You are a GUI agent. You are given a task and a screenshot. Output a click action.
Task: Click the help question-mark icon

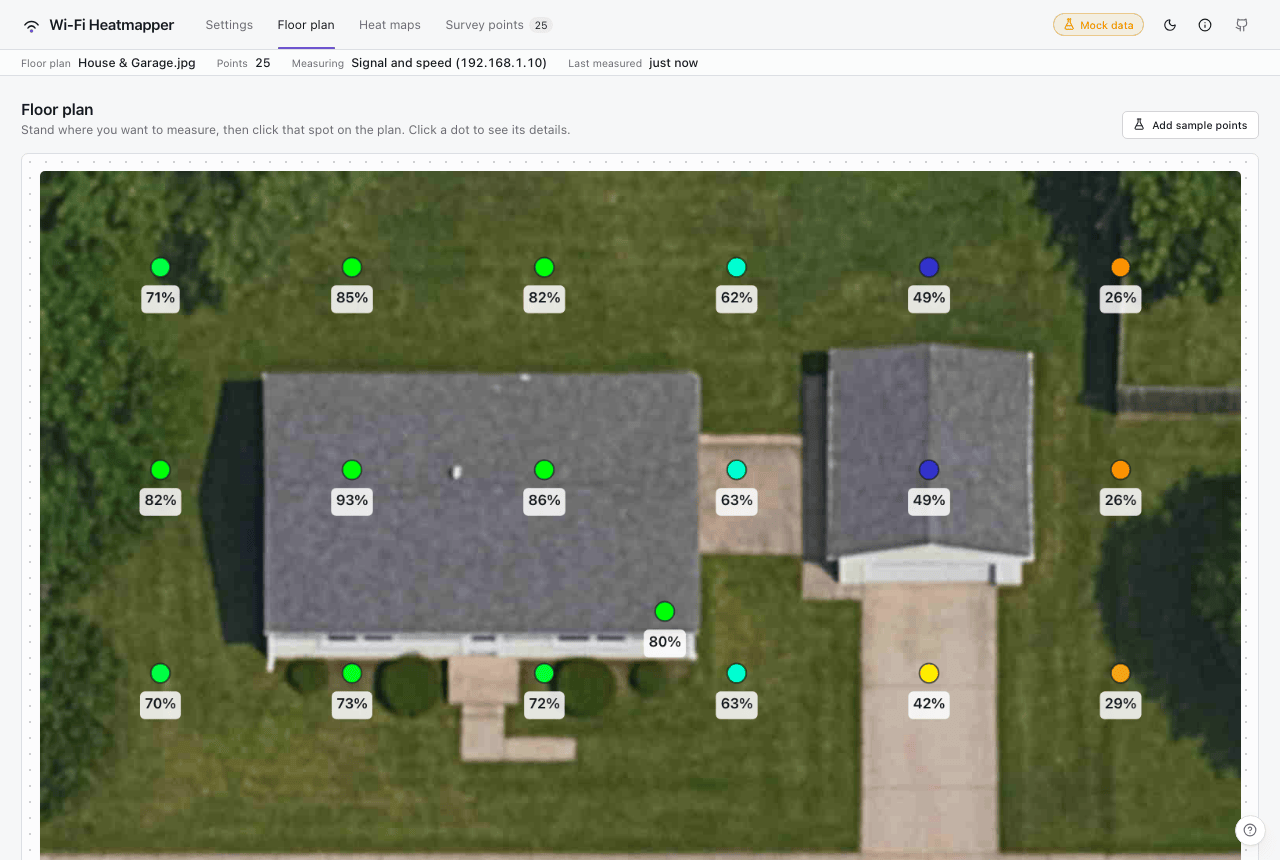[x=1250, y=830]
